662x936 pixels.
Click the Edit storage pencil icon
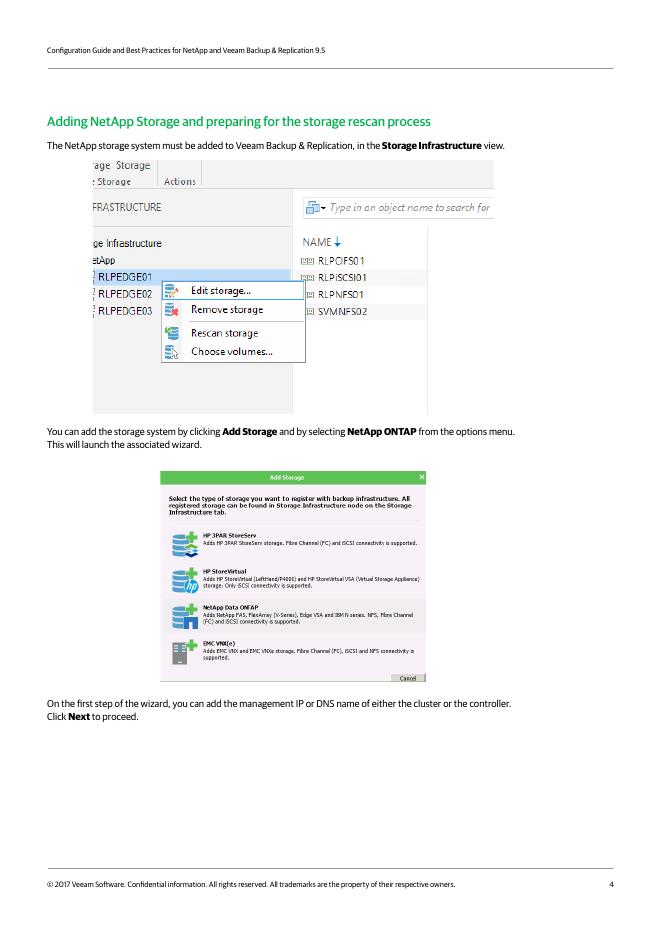[x=171, y=291]
